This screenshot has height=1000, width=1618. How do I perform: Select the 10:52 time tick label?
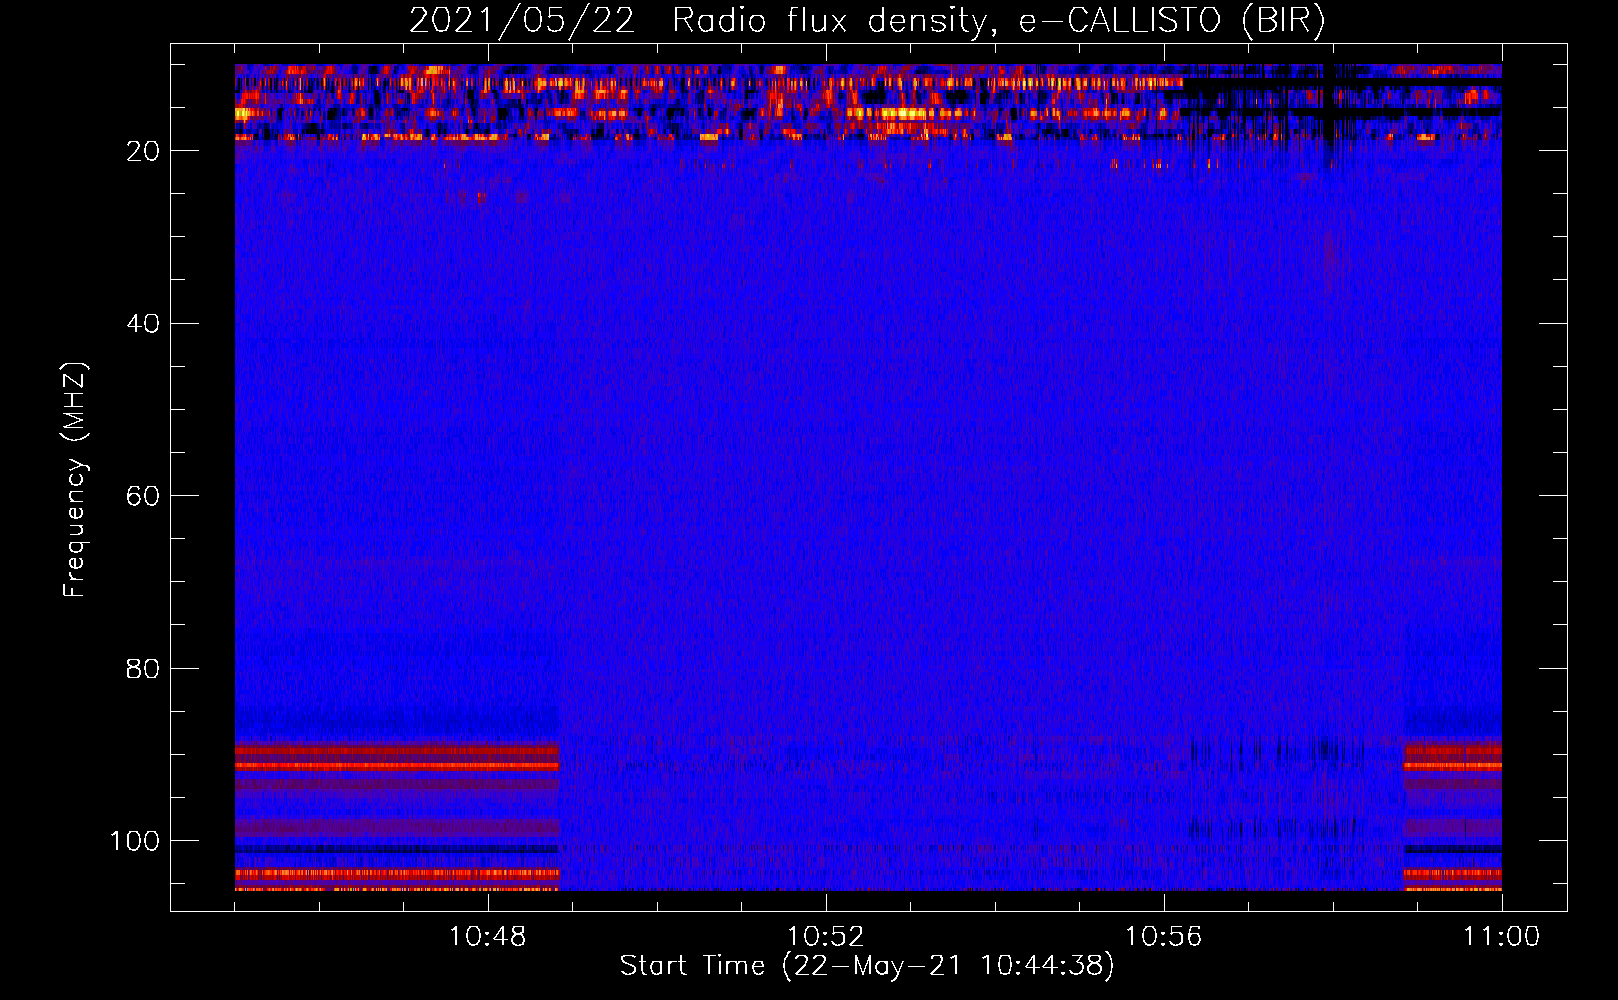click(x=825, y=937)
